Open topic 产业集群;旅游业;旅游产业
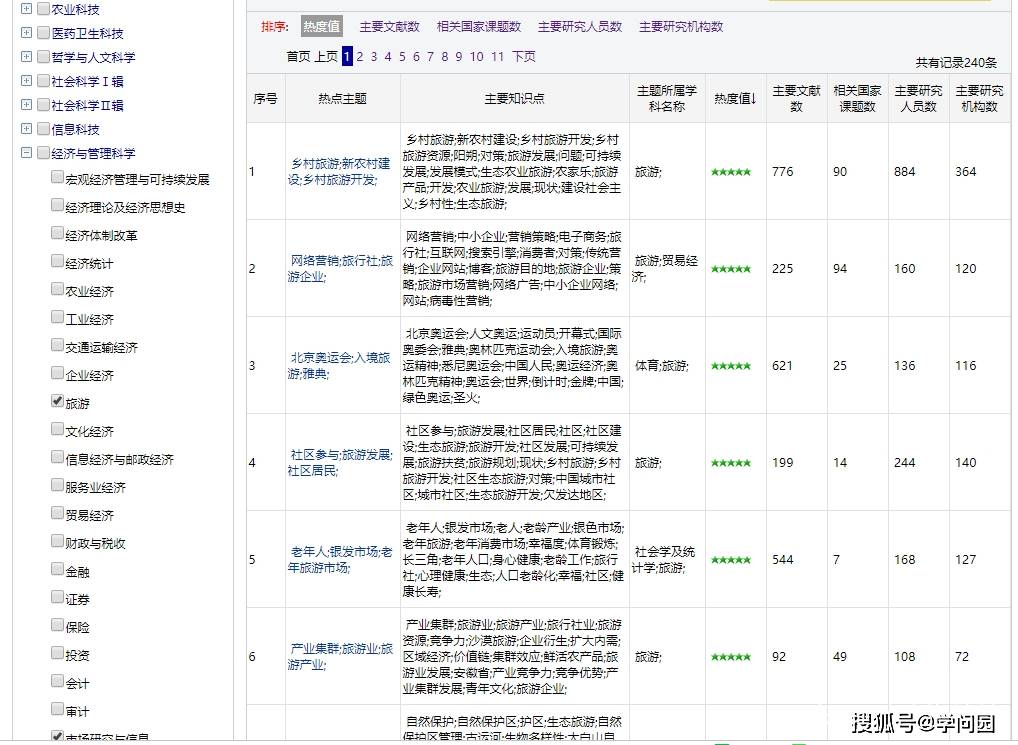 coord(341,656)
